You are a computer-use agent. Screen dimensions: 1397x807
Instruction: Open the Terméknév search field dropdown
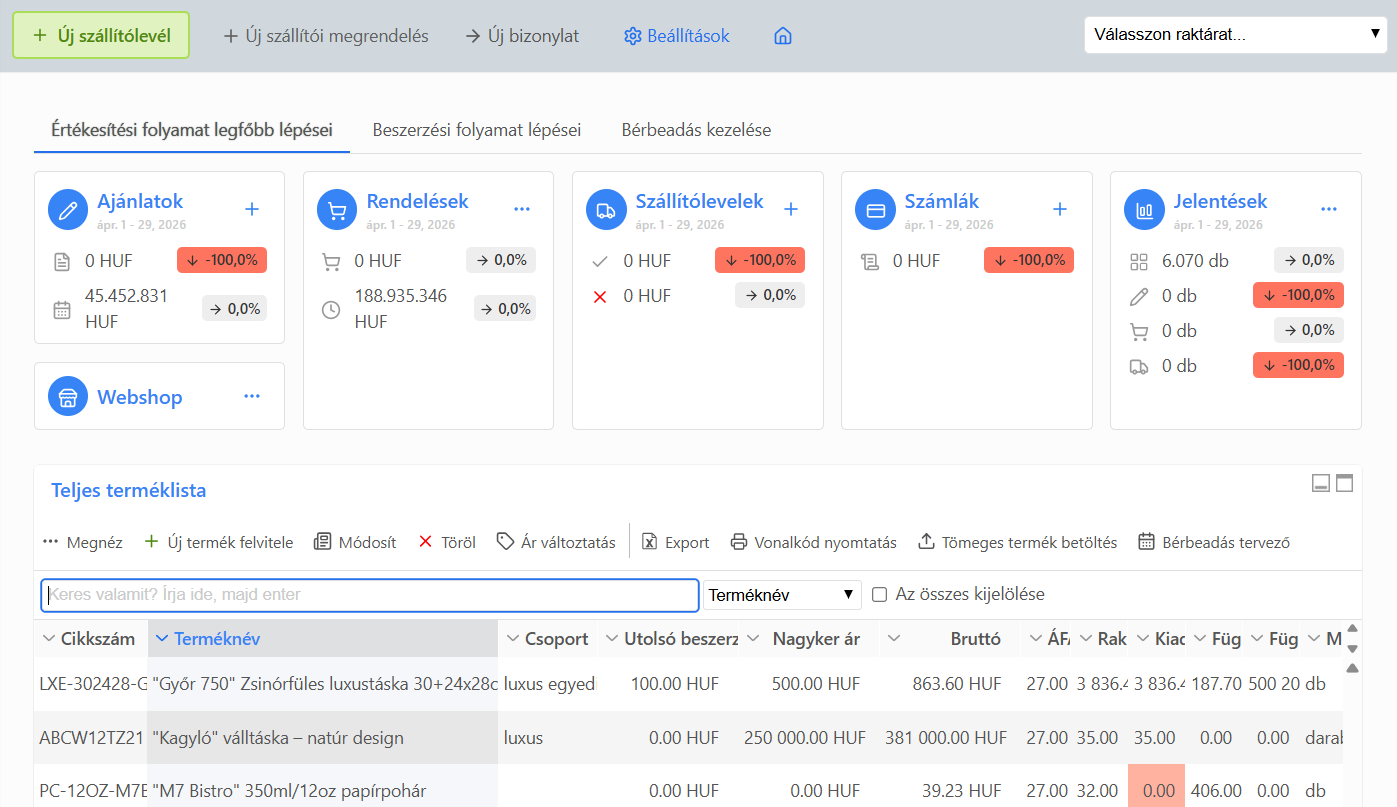point(782,595)
